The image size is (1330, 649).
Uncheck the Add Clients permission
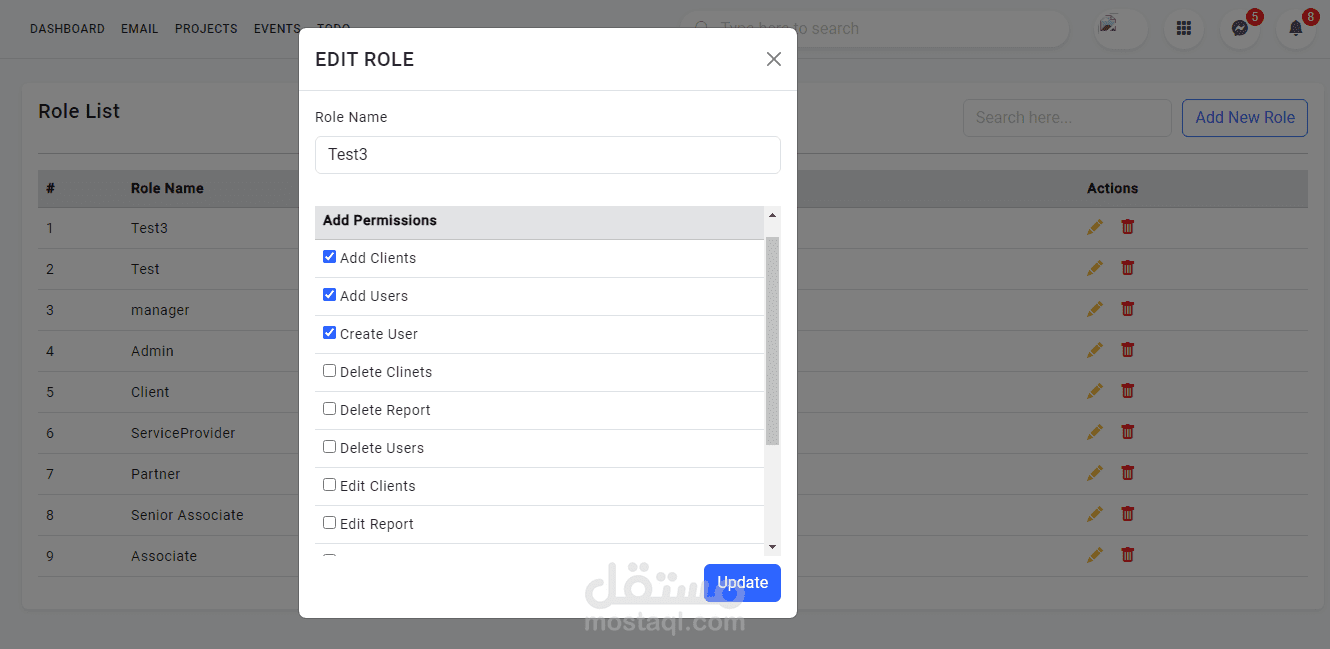click(329, 257)
